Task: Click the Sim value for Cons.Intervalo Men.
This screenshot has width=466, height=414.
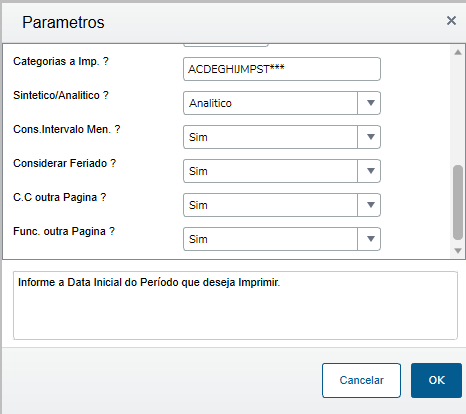Action: [270, 137]
